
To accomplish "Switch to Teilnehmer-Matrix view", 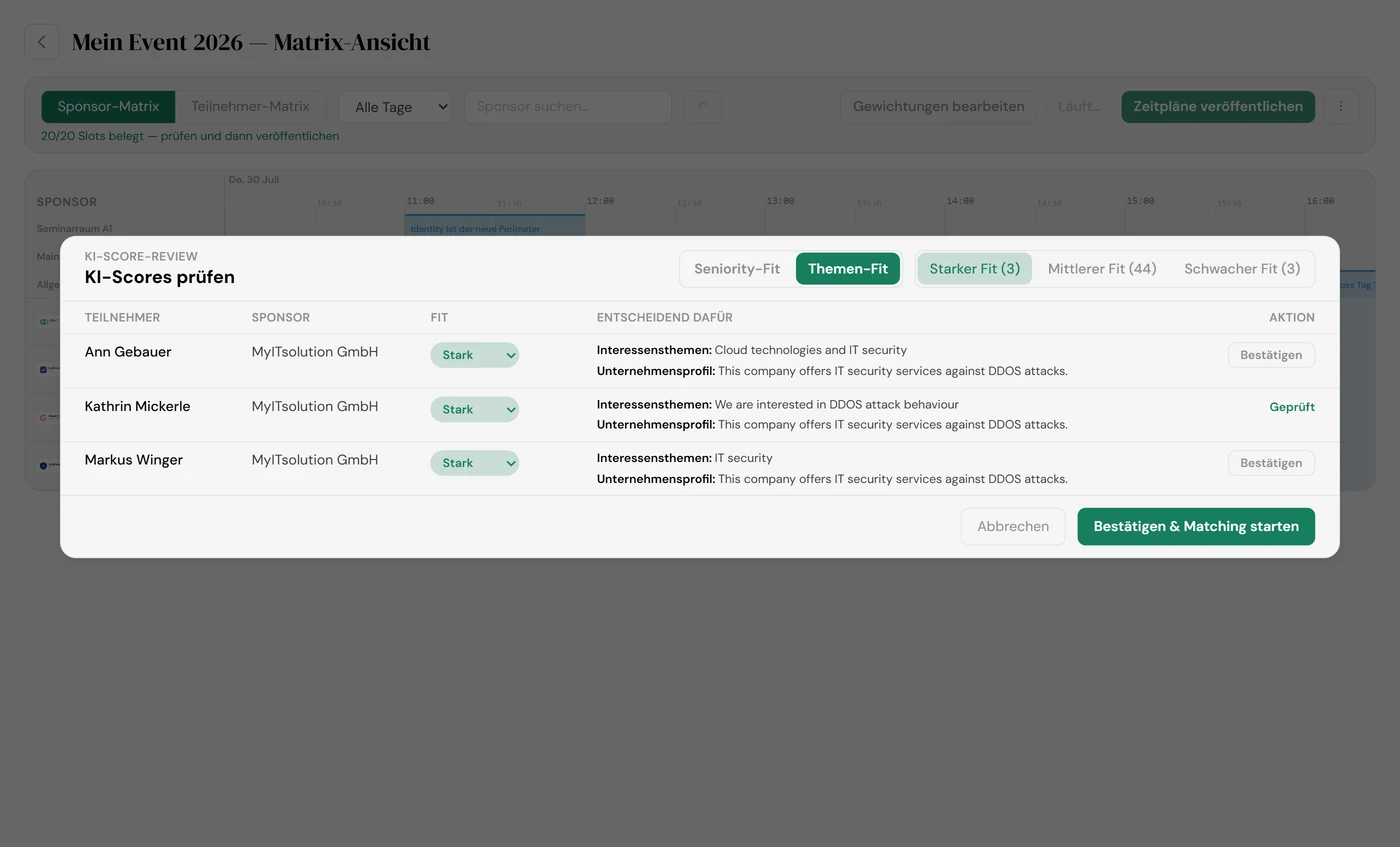I will pyautogui.click(x=250, y=107).
